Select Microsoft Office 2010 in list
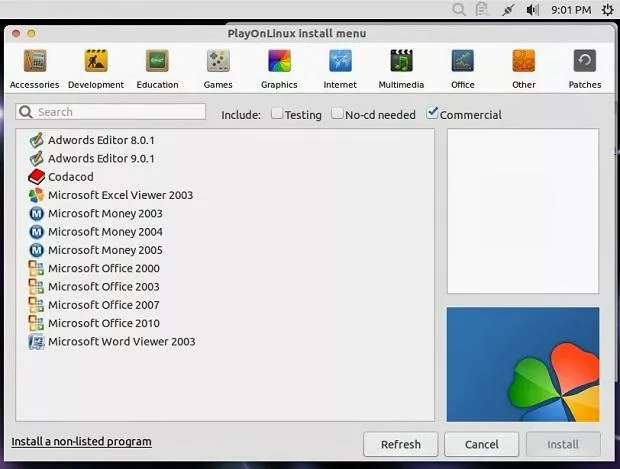The height and width of the screenshot is (469, 620). [103, 323]
